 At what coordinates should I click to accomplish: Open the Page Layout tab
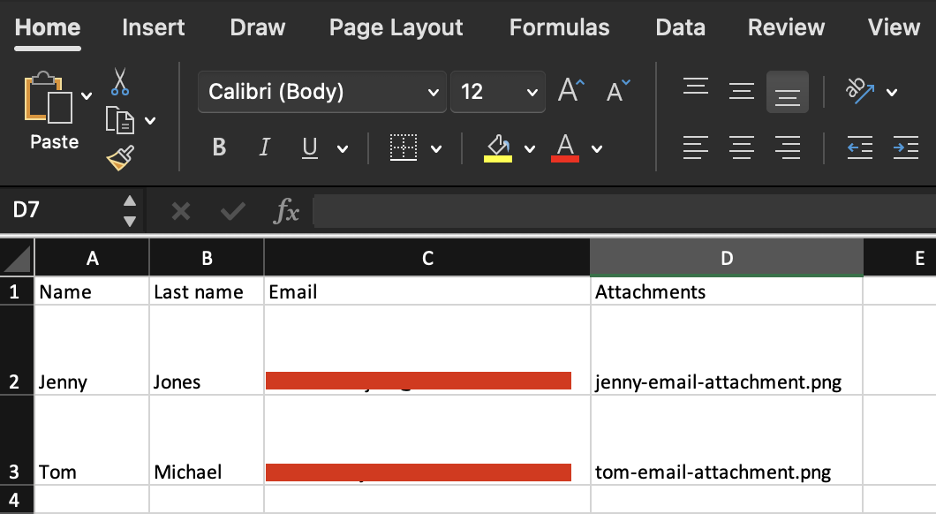tap(396, 27)
